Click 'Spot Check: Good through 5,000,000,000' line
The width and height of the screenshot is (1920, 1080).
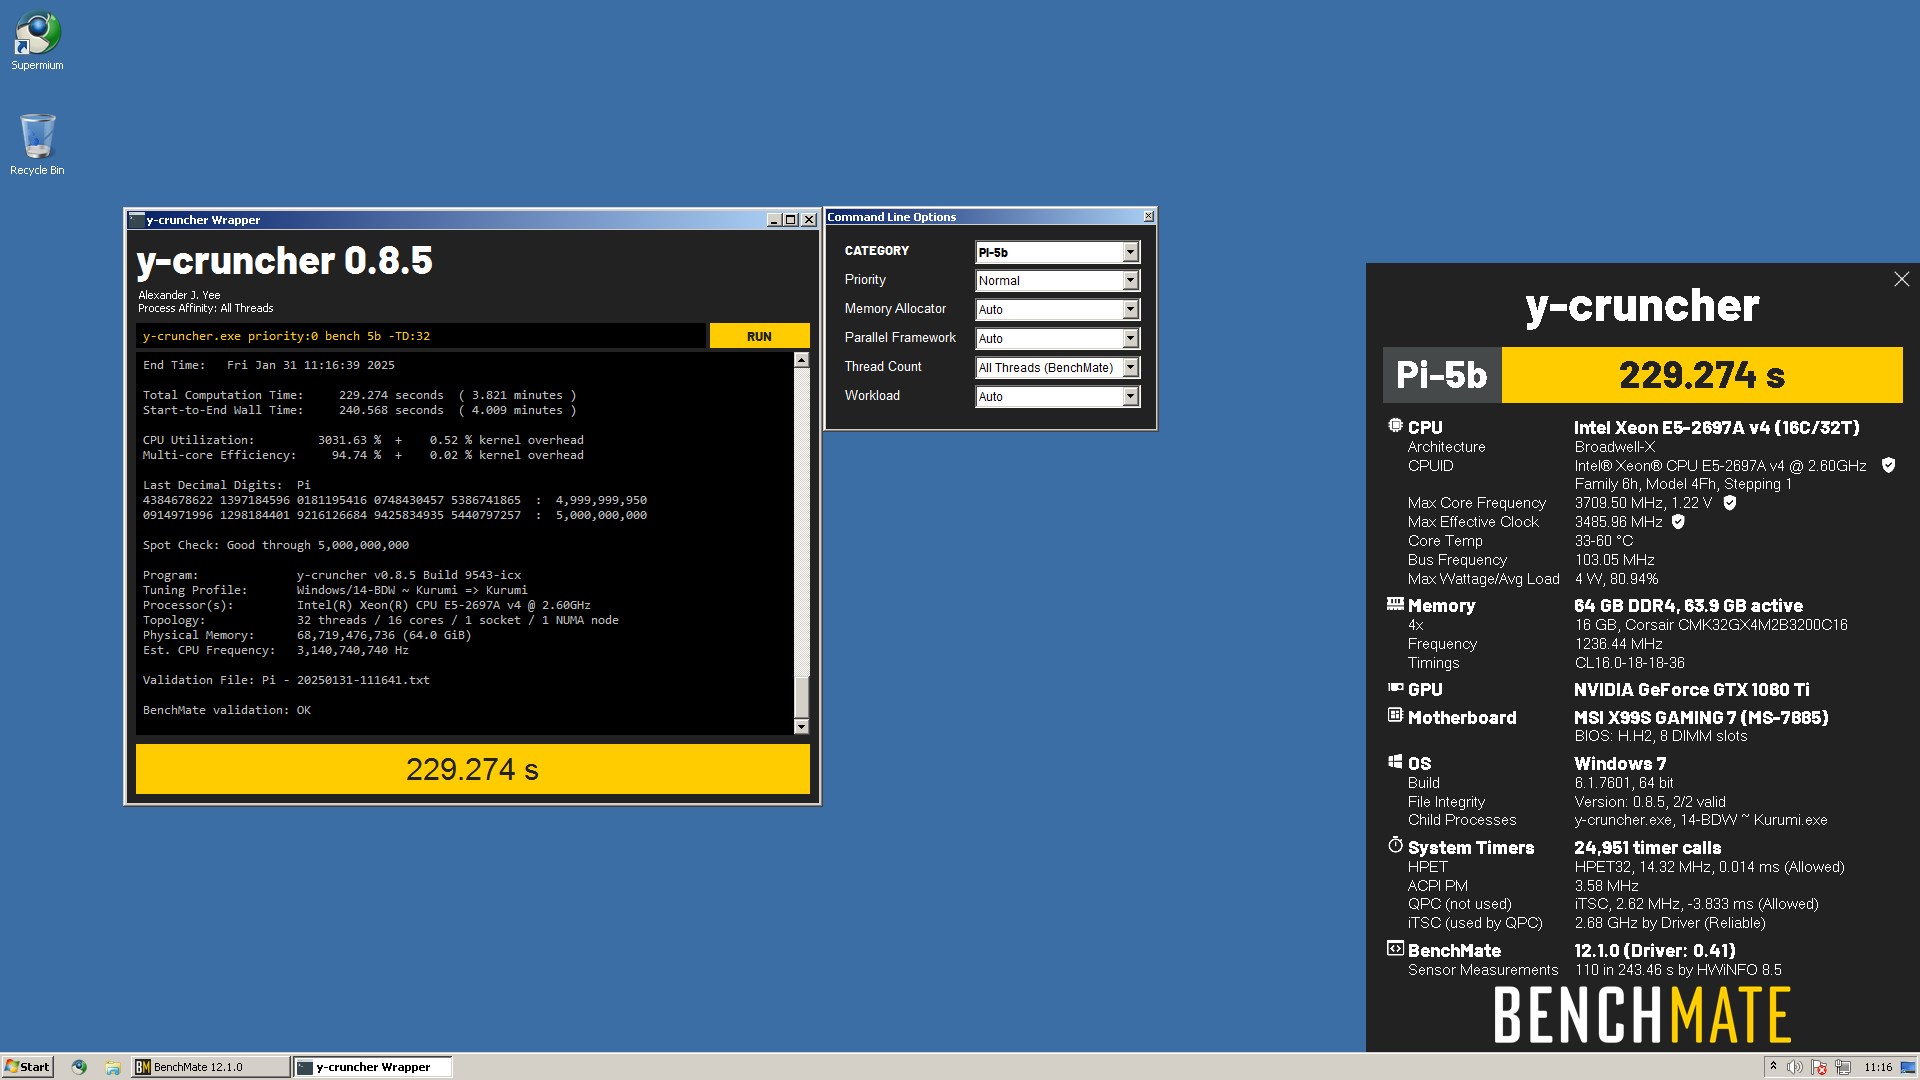pyautogui.click(x=276, y=545)
